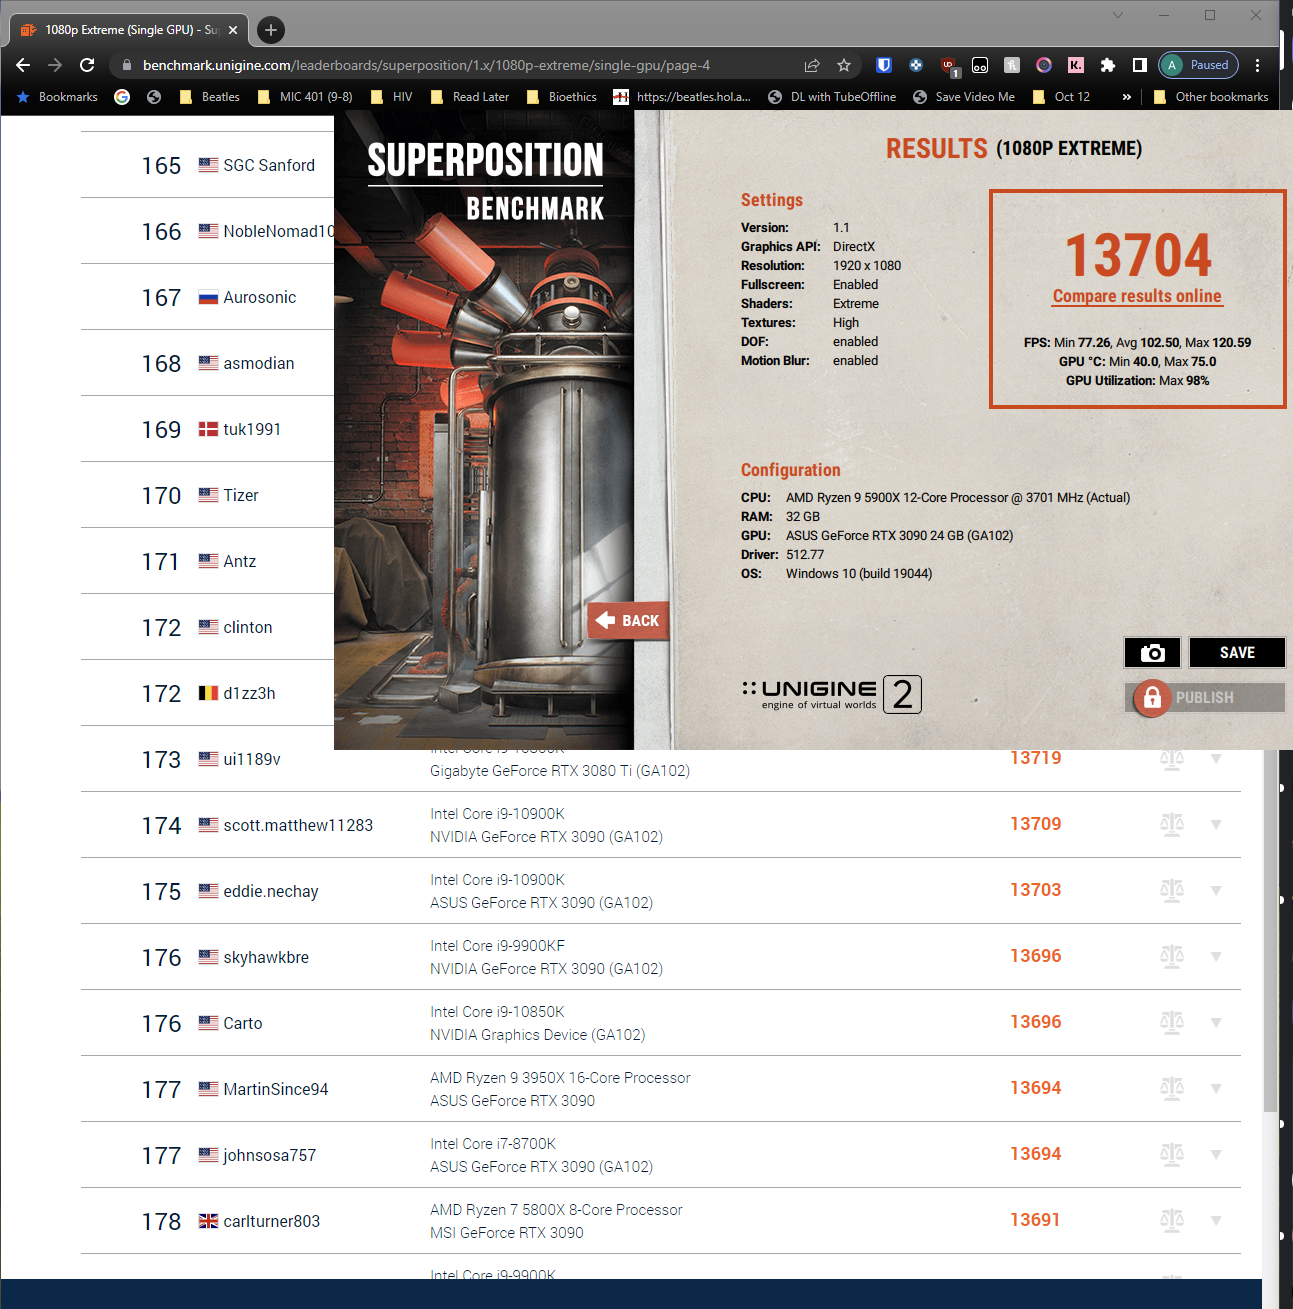
Task: Open the Bitwarden shield extension
Action: (x=884, y=65)
